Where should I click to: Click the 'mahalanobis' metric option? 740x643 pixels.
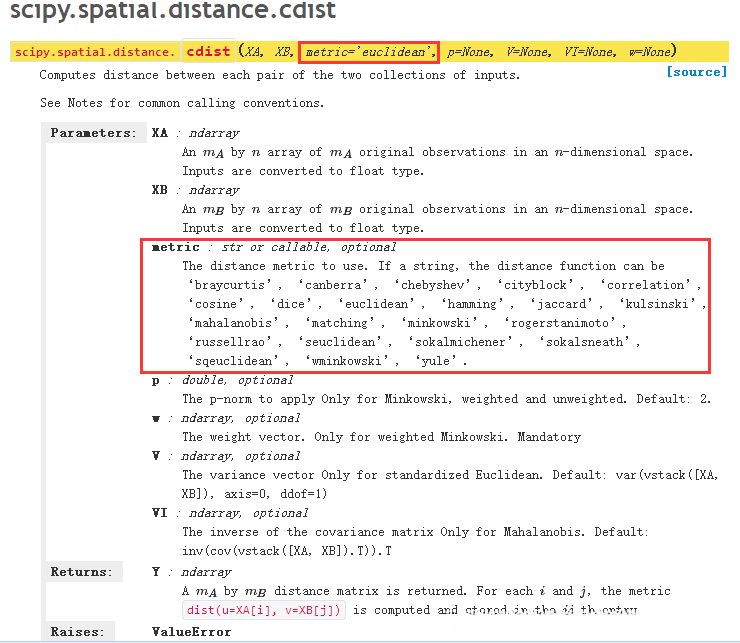point(234,323)
